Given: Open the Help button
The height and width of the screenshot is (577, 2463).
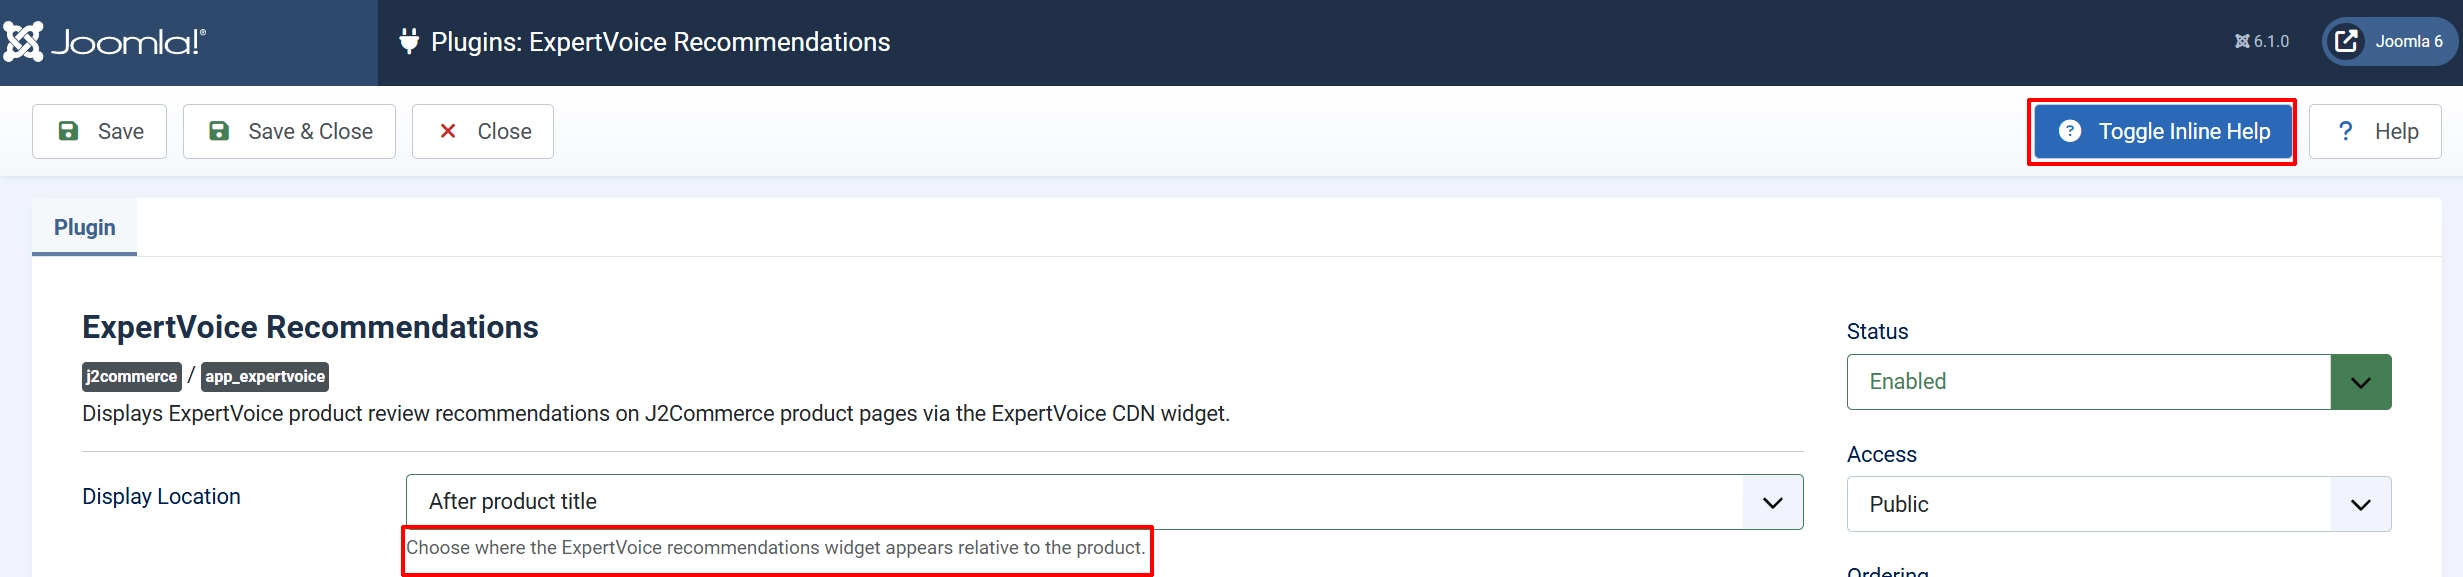Looking at the screenshot, I should (2375, 131).
